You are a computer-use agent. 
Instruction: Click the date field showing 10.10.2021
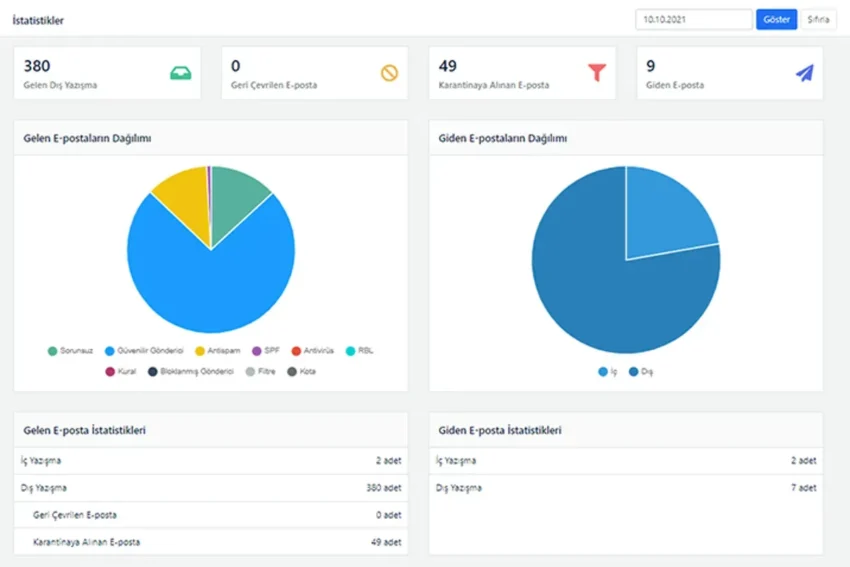(x=693, y=20)
